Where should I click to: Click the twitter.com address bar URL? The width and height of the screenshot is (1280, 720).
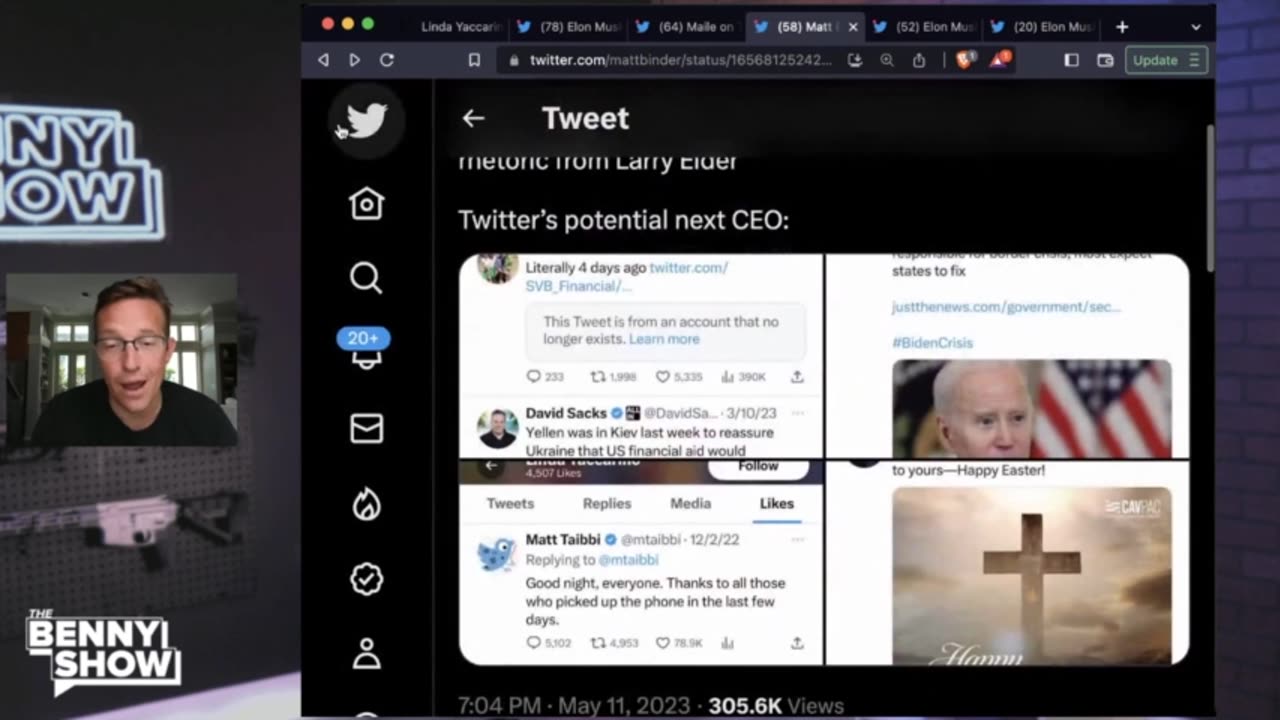680,60
